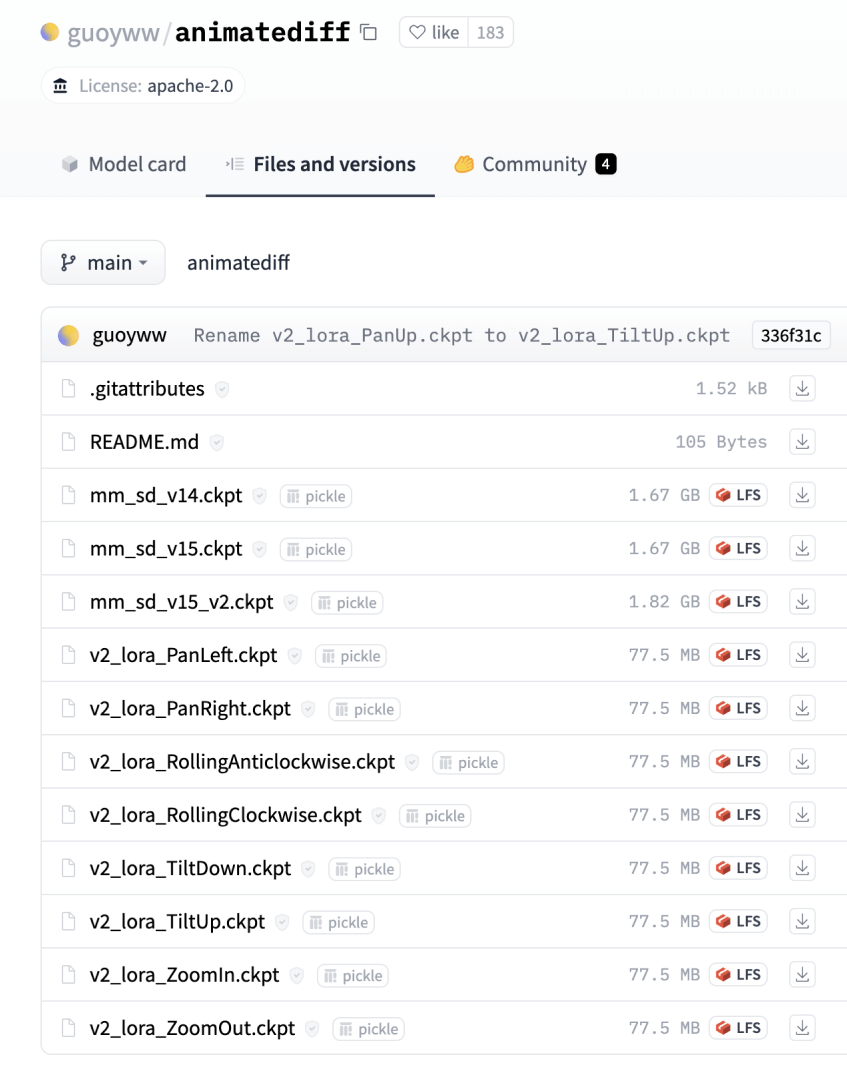Download the .gitattributes file
Screen dimensions: 847x1071
[802, 389]
